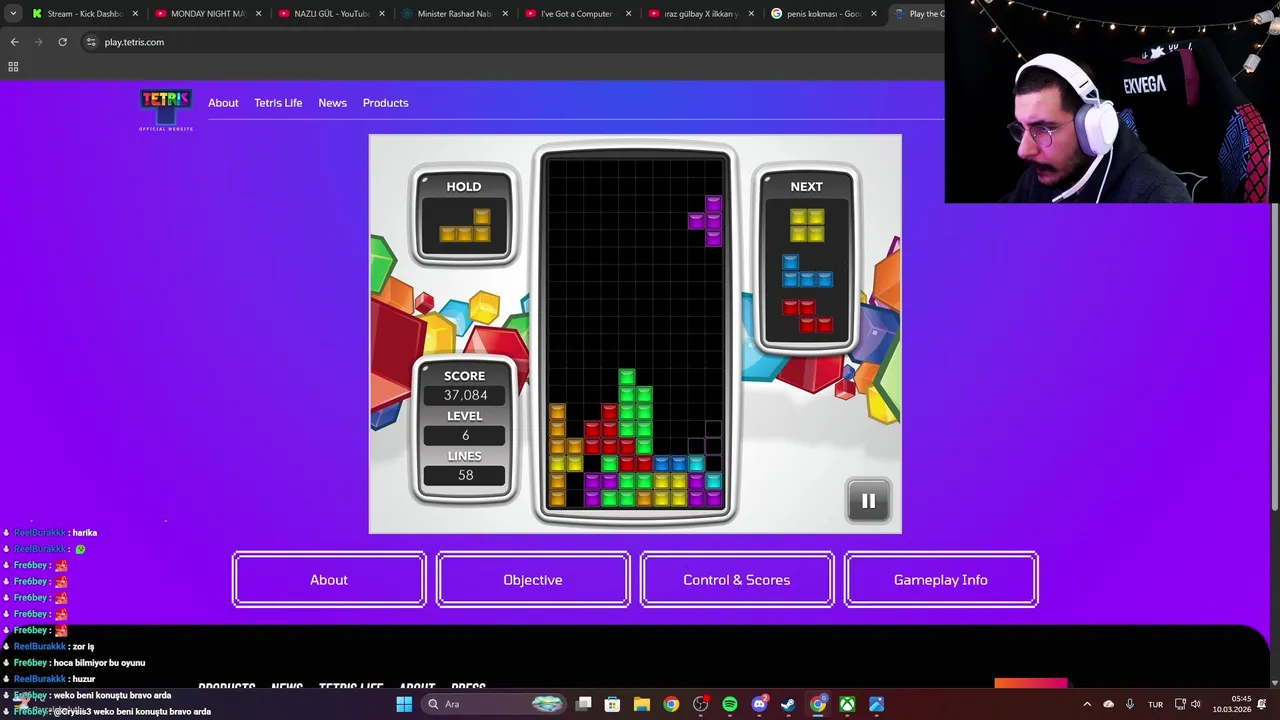
Task: Close the I've Got a Computer tab
Action: [x=627, y=14]
